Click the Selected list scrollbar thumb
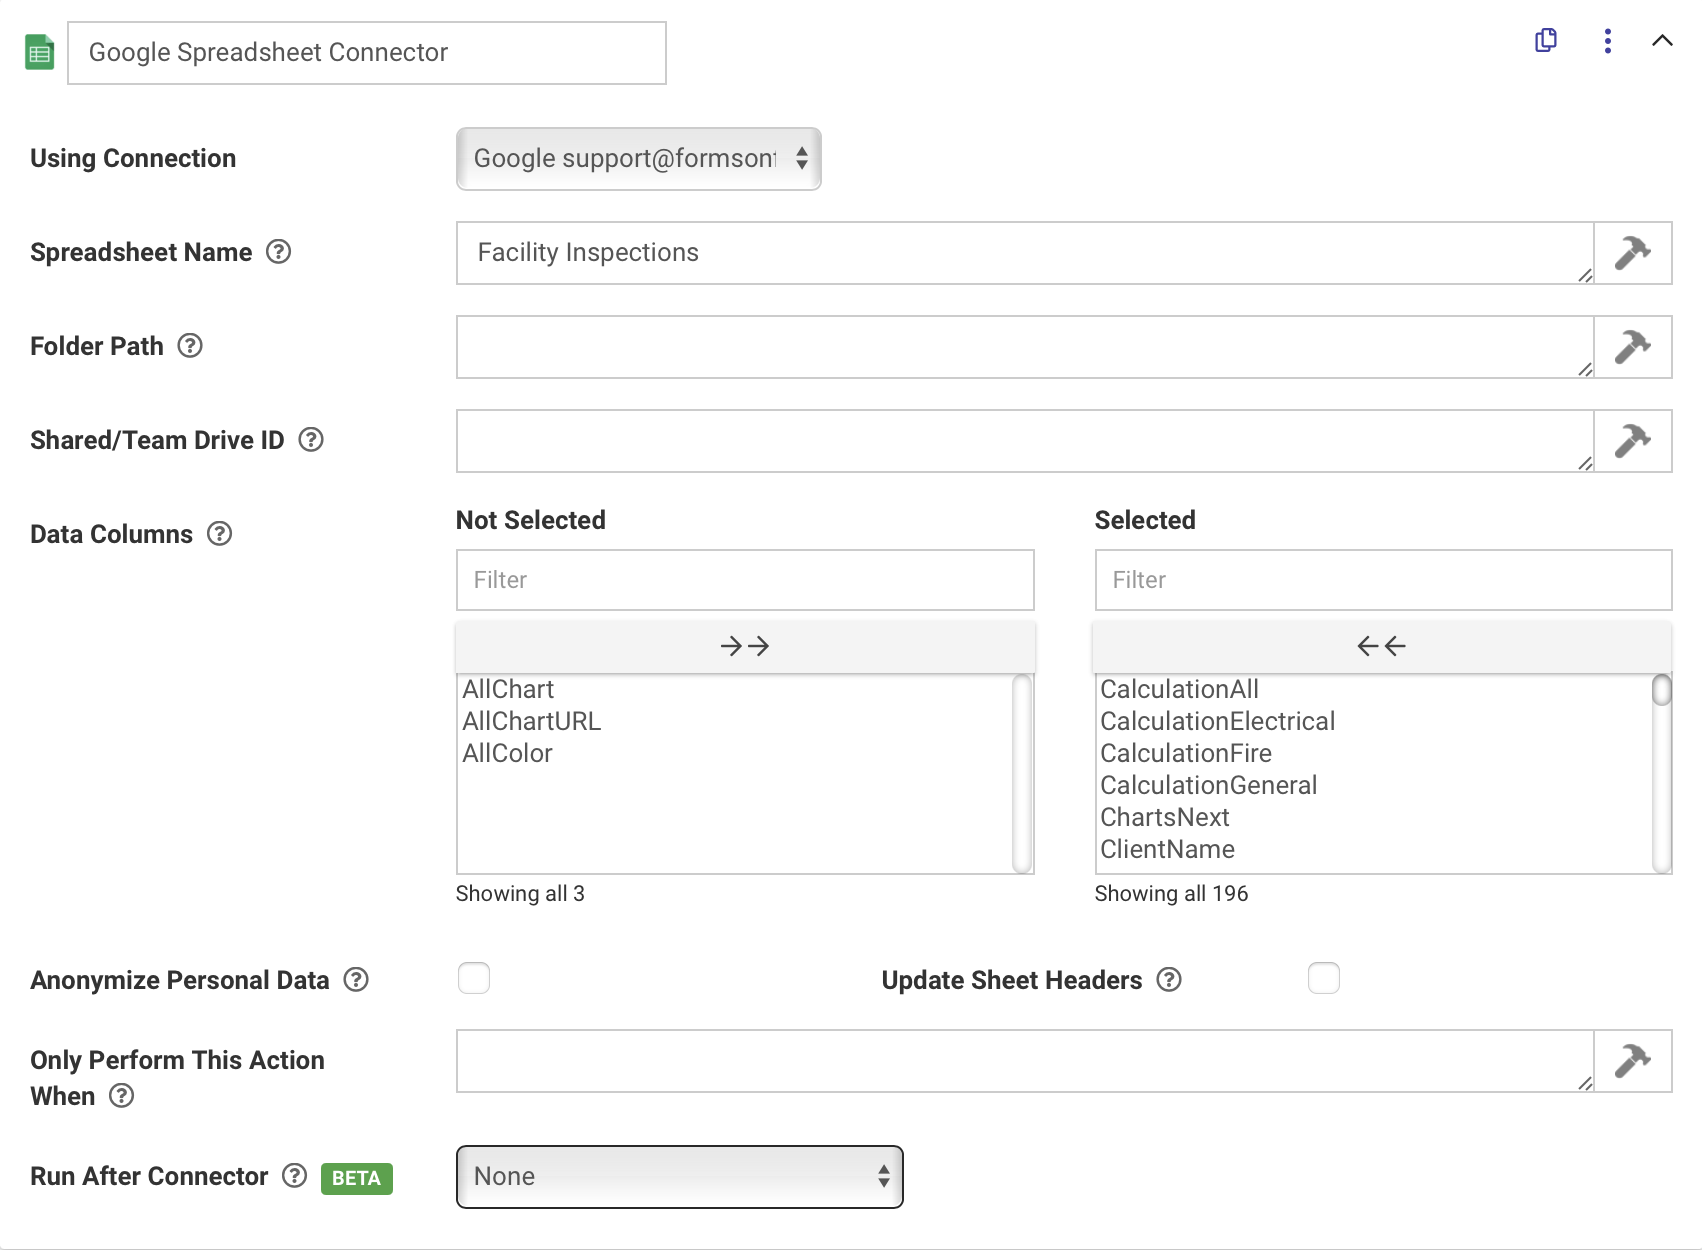This screenshot has width=1702, height=1250. (1662, 690)
